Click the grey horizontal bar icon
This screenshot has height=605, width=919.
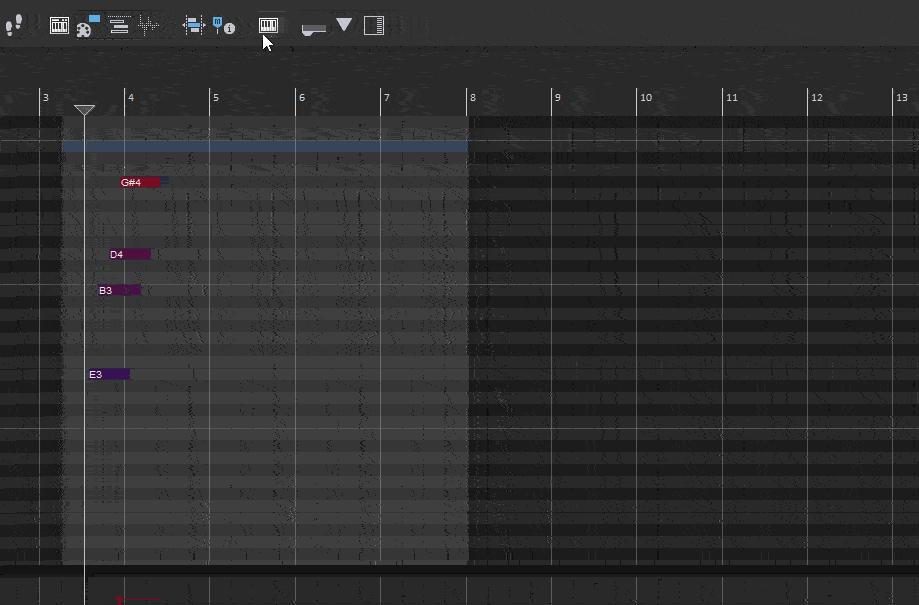click(314, 29)
